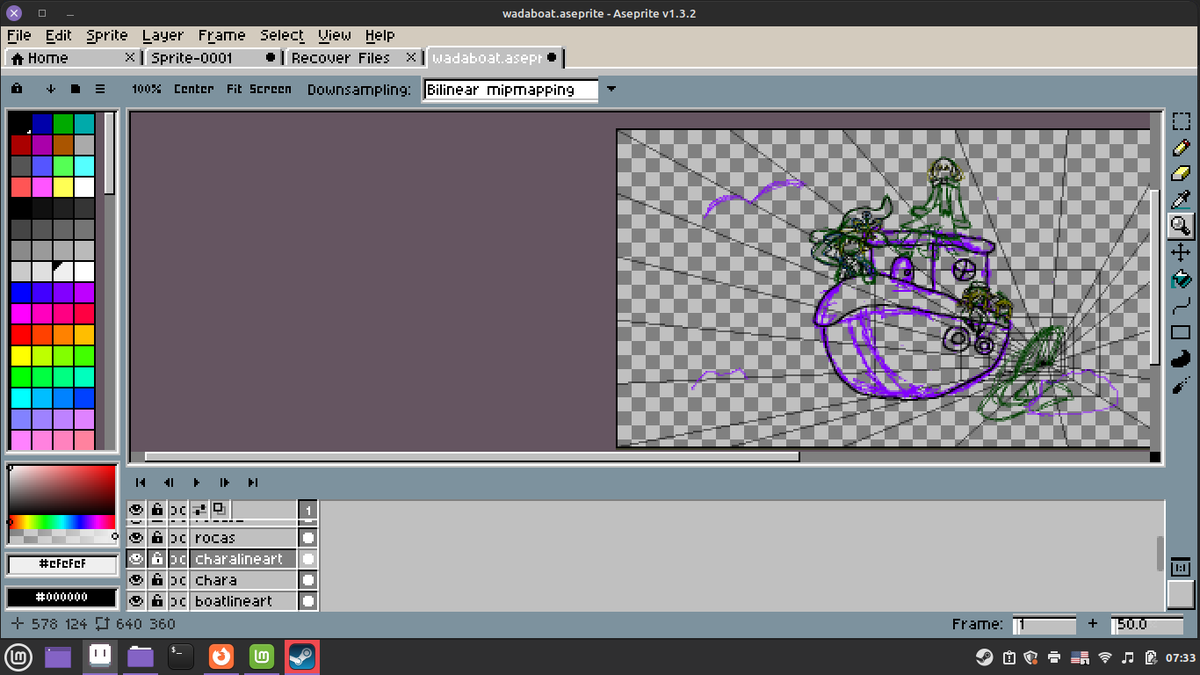Open the palette sort arrow button
Viewport: 1200px width, 675px height.
pos(50,88)
